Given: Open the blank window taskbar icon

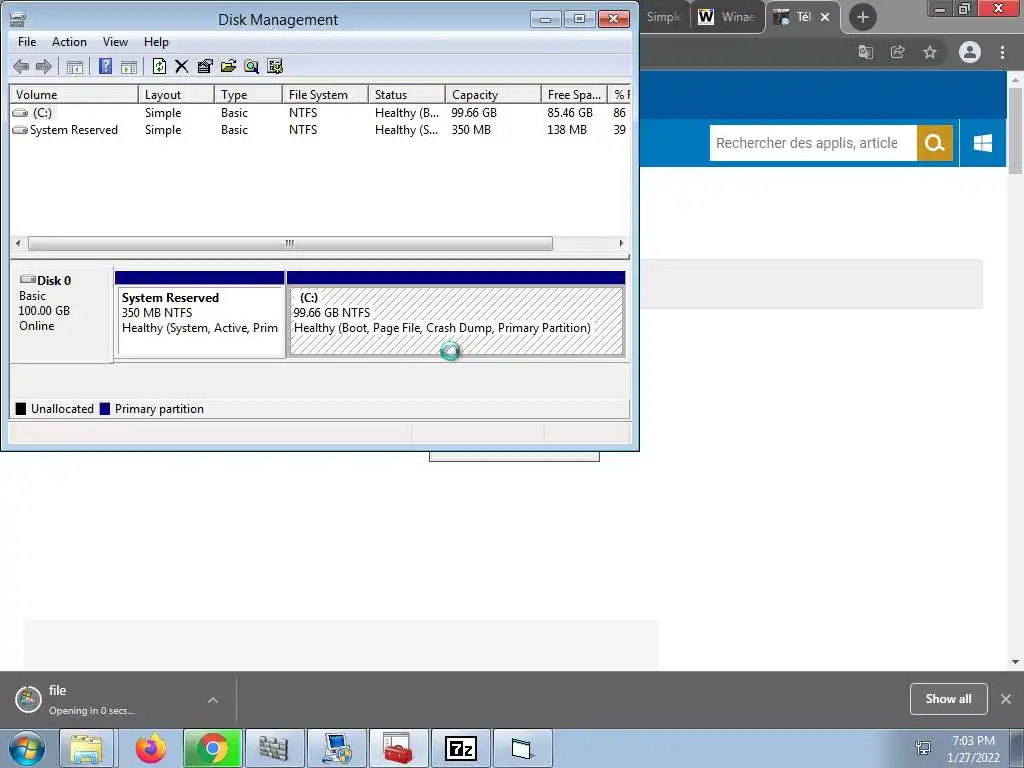Looking at the screenshot, I should coord(522,748).
